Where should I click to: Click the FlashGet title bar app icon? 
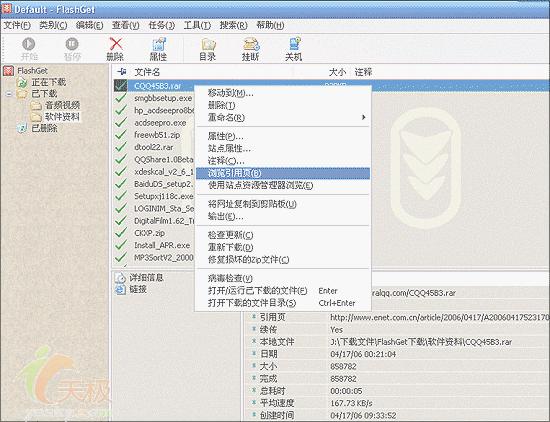(7, 8)
